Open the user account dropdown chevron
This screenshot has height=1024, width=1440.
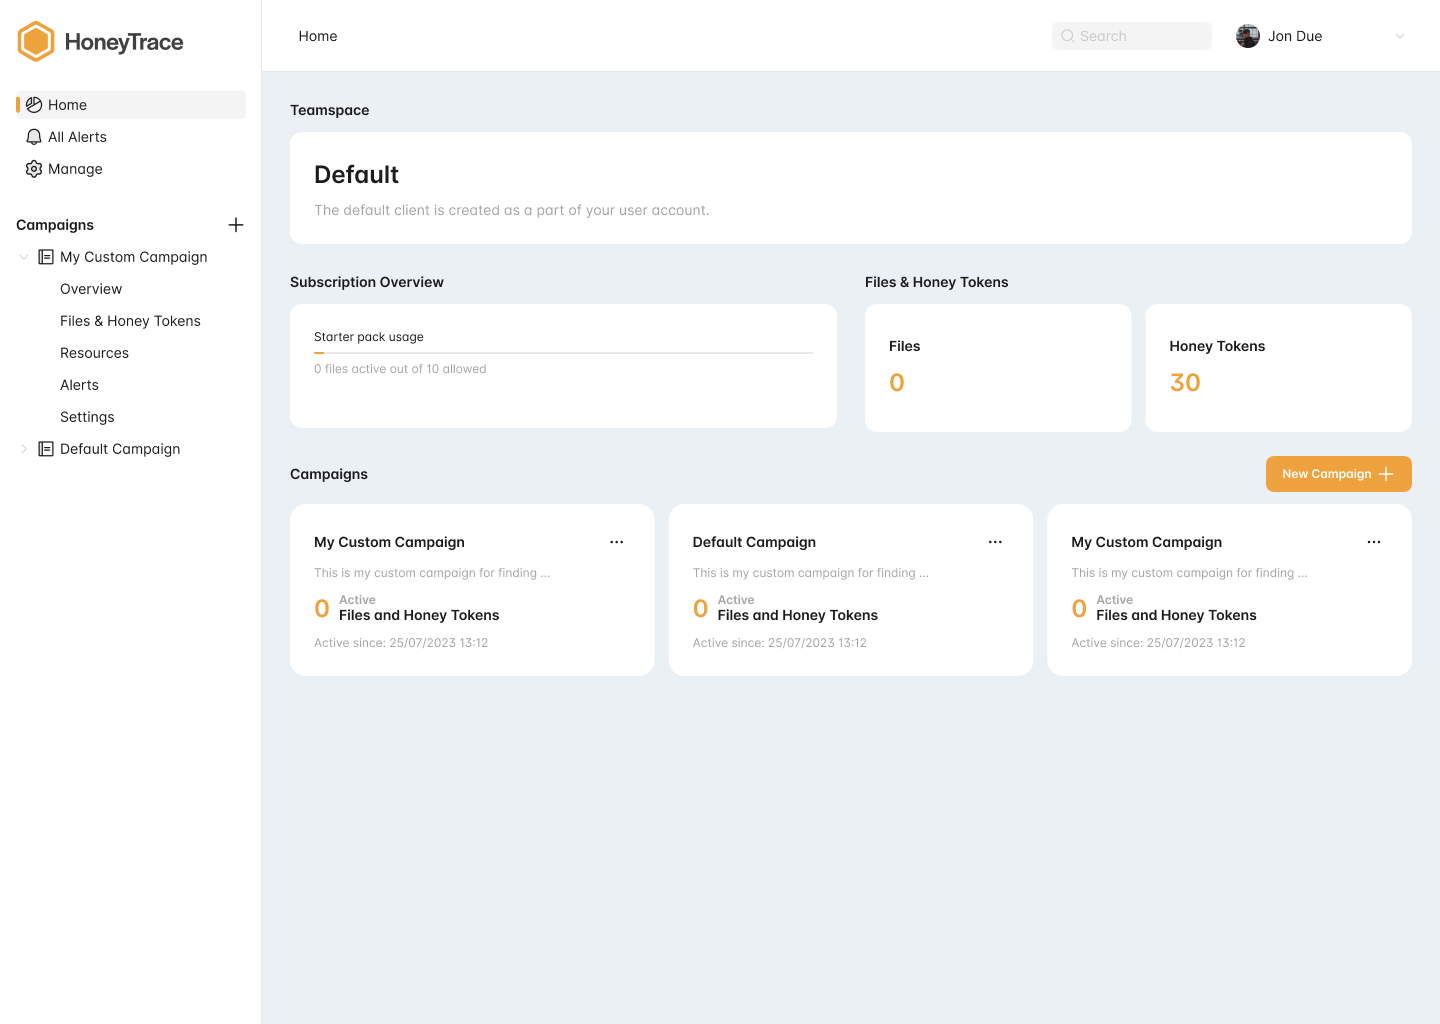(x=1400, y=36)
